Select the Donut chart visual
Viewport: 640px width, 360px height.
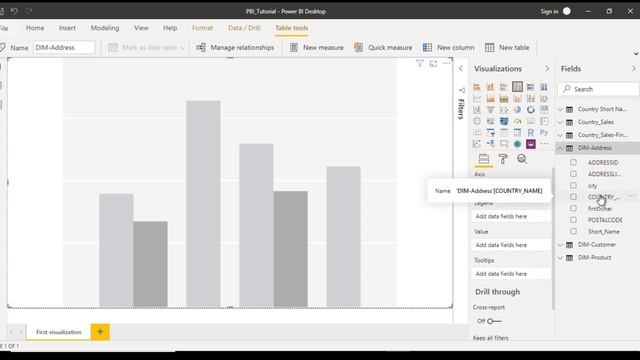coord(531,110)
